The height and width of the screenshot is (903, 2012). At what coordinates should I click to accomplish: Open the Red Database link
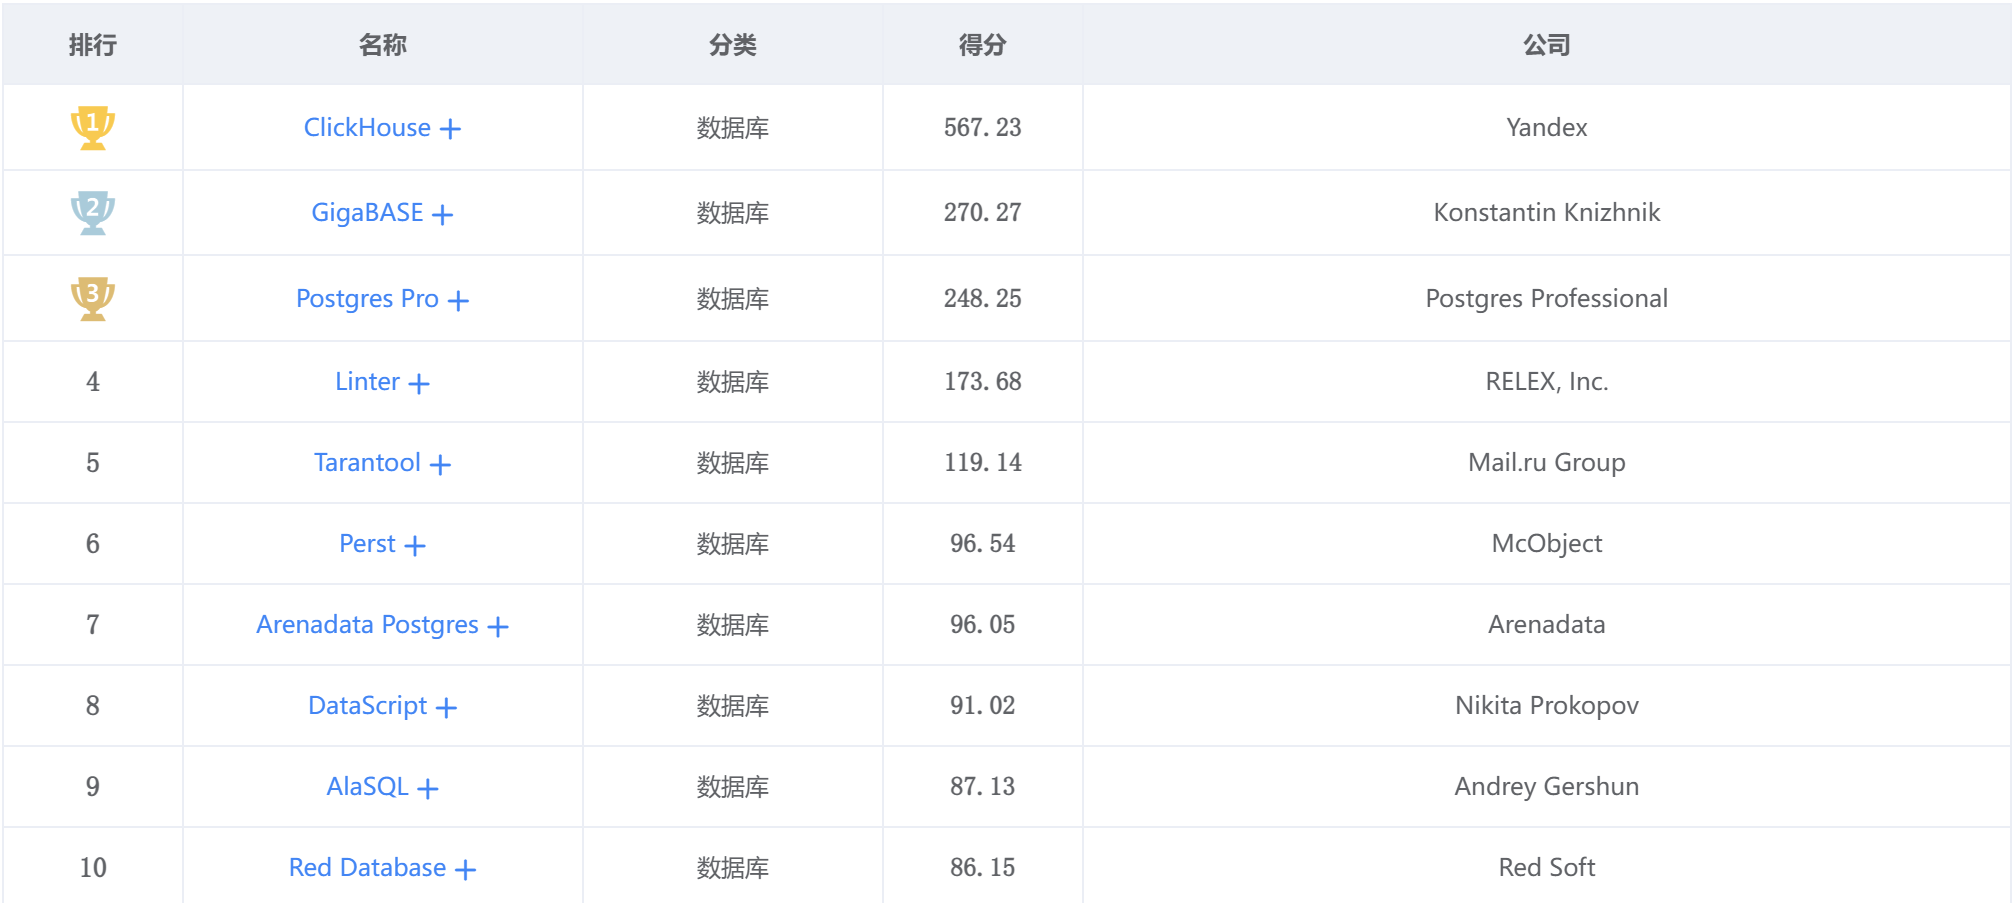pyautogui.click(x=367, y=867)
